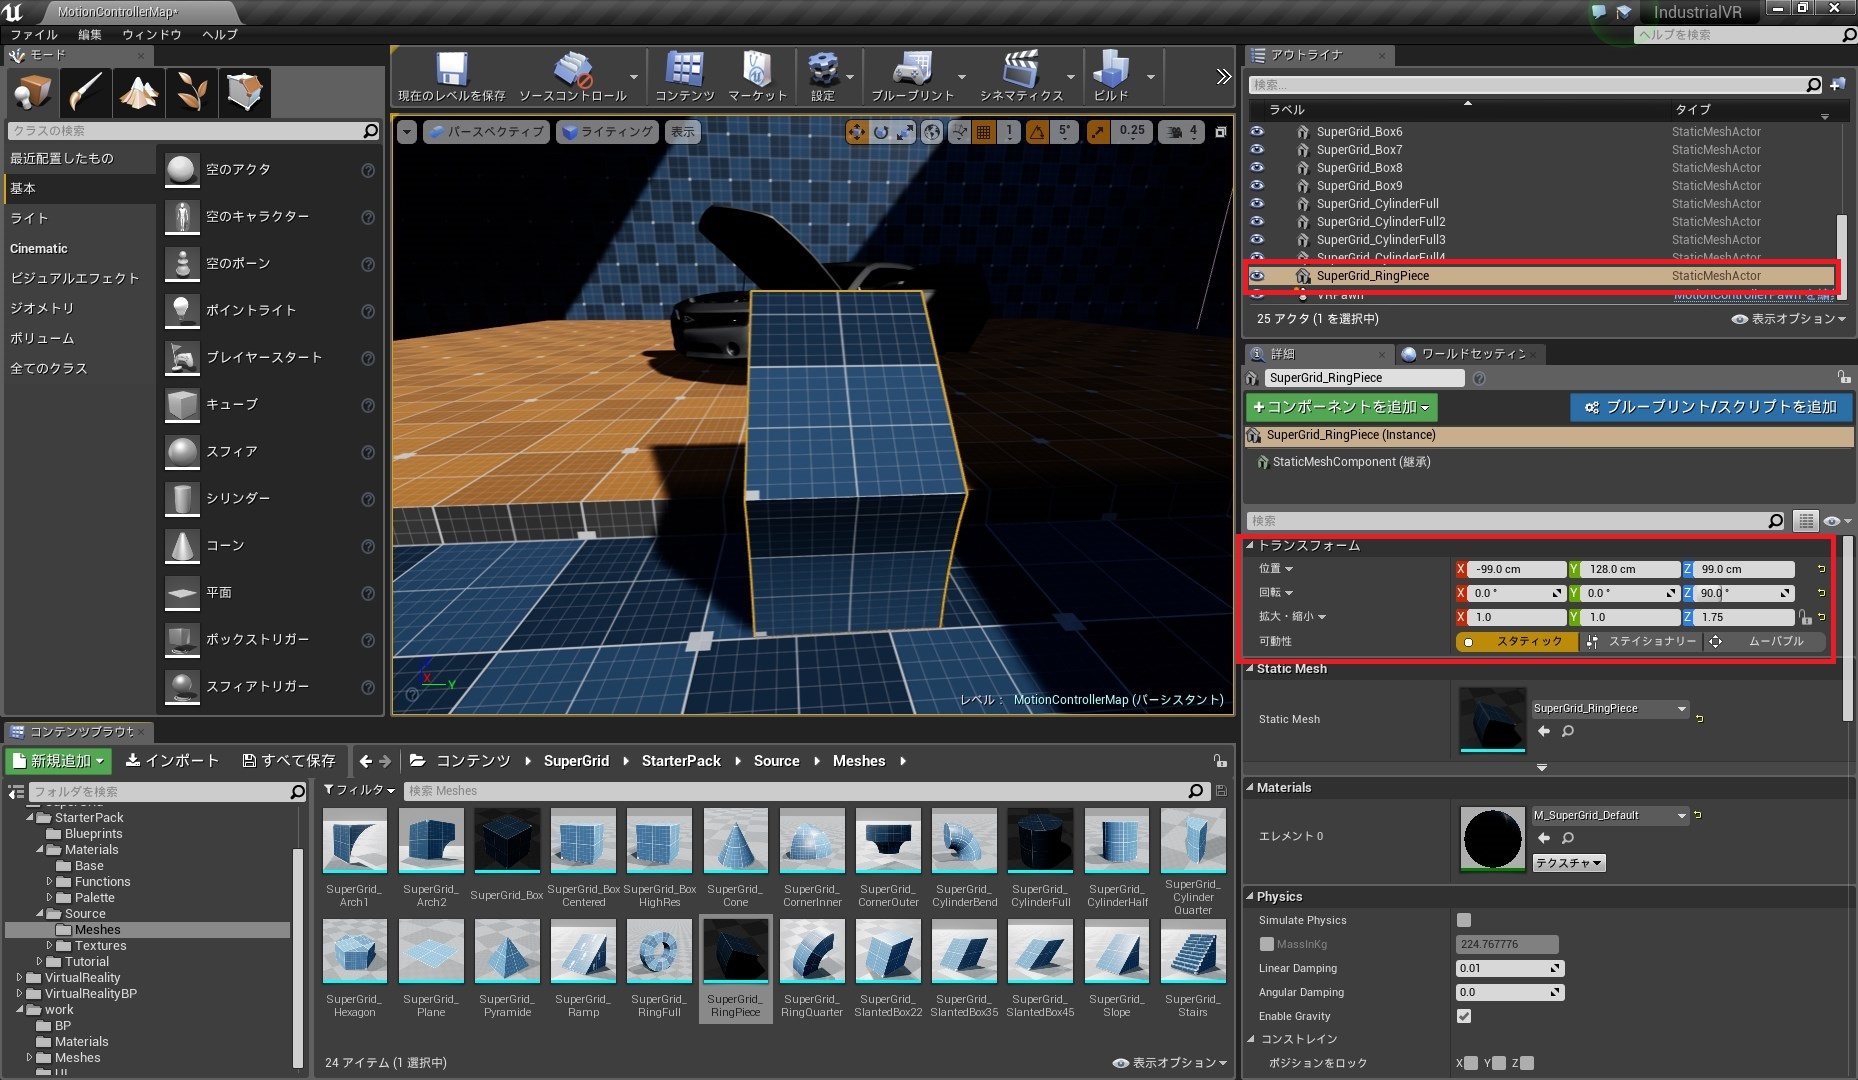Click the surface snapping icon in viewport
The height and width of the screenshot is (1080, 1858).
[959, 132]
